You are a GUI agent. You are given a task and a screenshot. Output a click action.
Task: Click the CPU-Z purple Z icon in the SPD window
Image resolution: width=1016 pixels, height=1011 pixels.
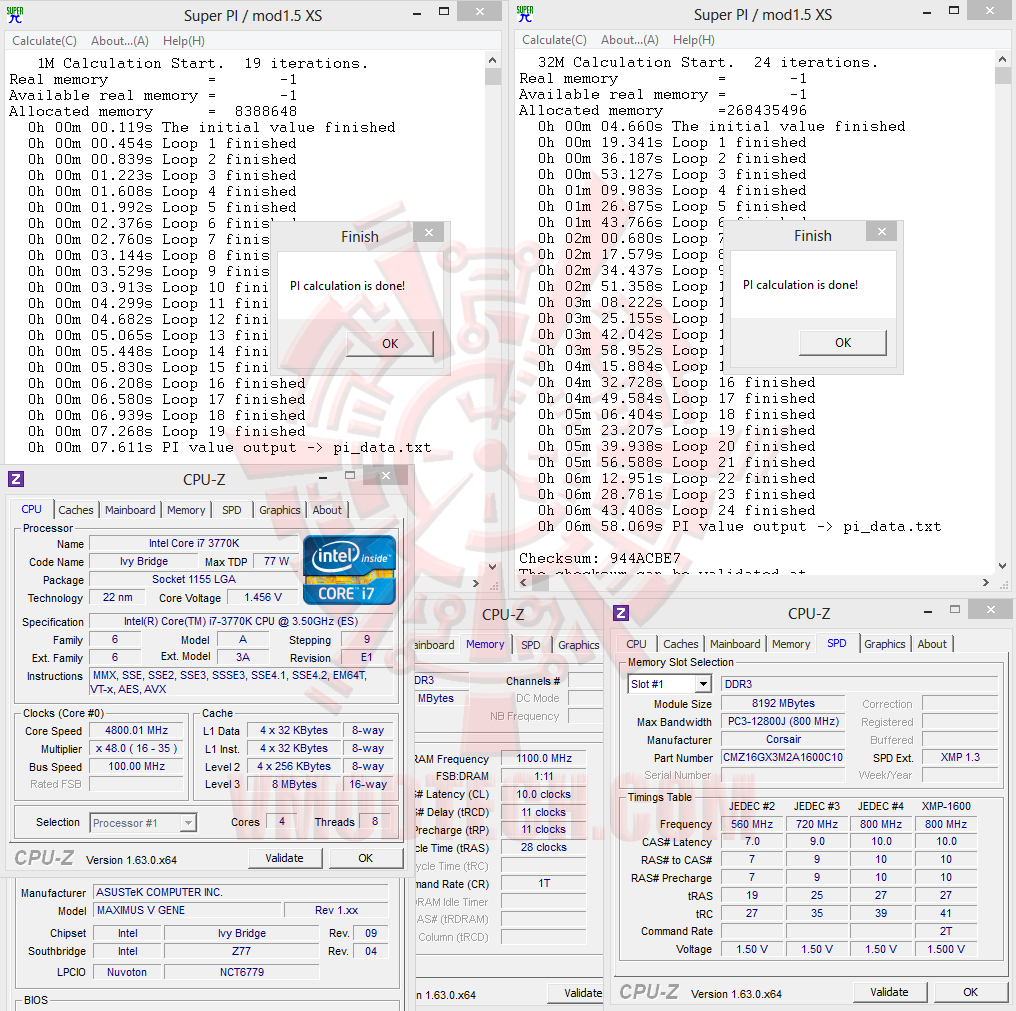click(x=621, y=612)
